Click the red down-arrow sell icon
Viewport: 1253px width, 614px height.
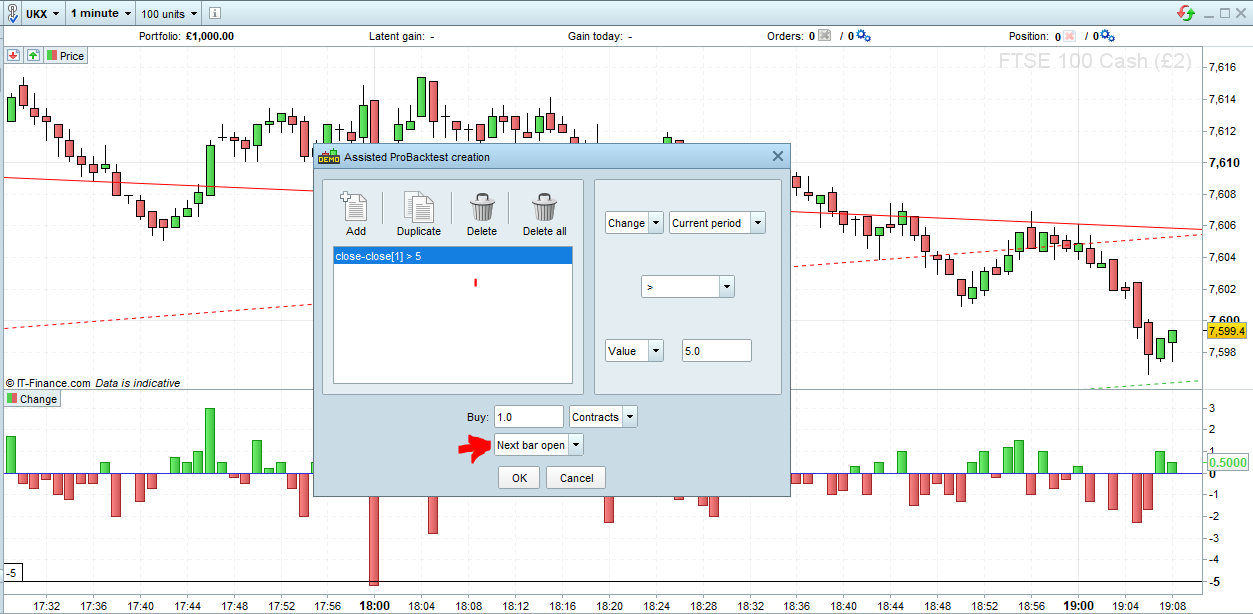(x=13, y=55)
